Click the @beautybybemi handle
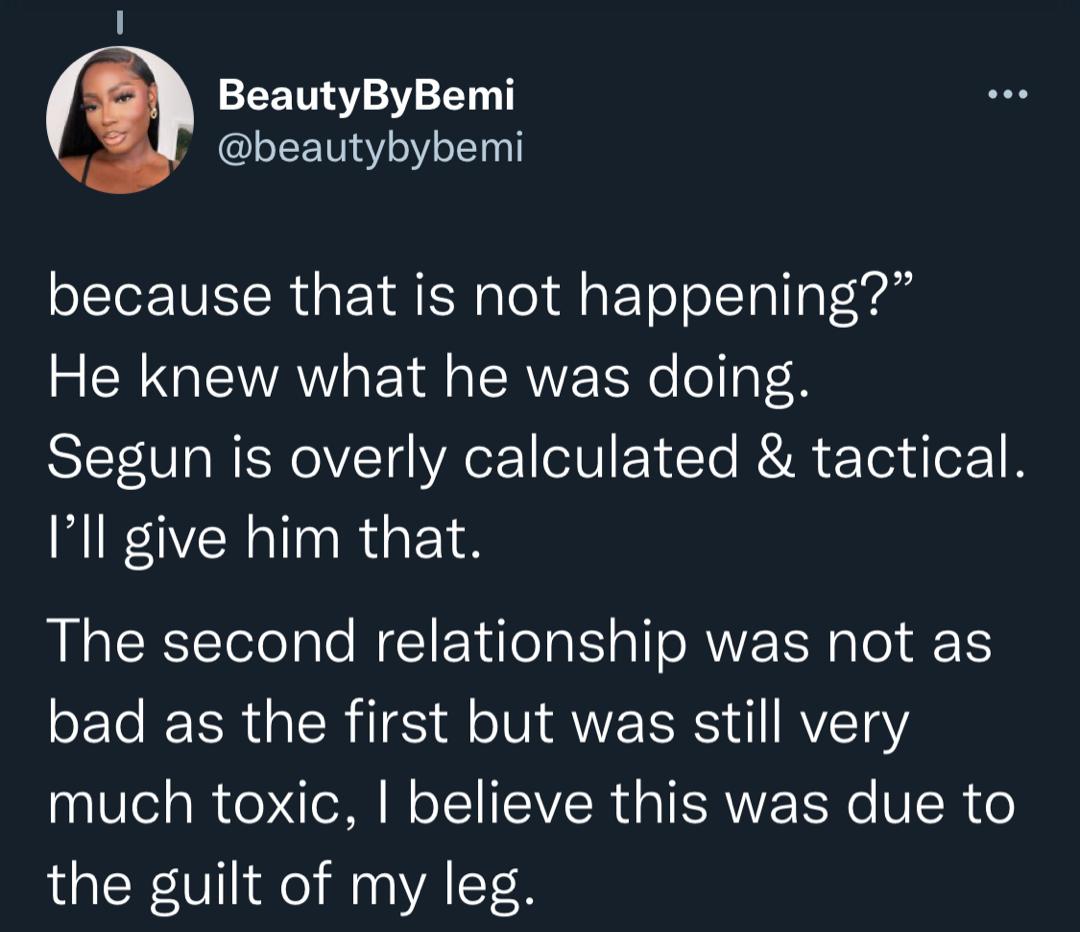The image size is (1080, 932). (x=370, y=149)
